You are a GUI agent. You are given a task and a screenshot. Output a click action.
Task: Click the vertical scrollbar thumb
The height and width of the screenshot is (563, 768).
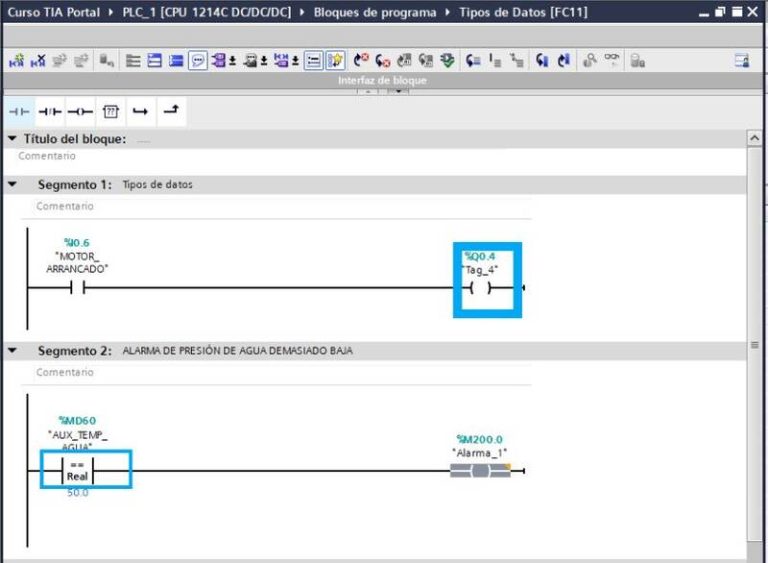coord(754,345)
